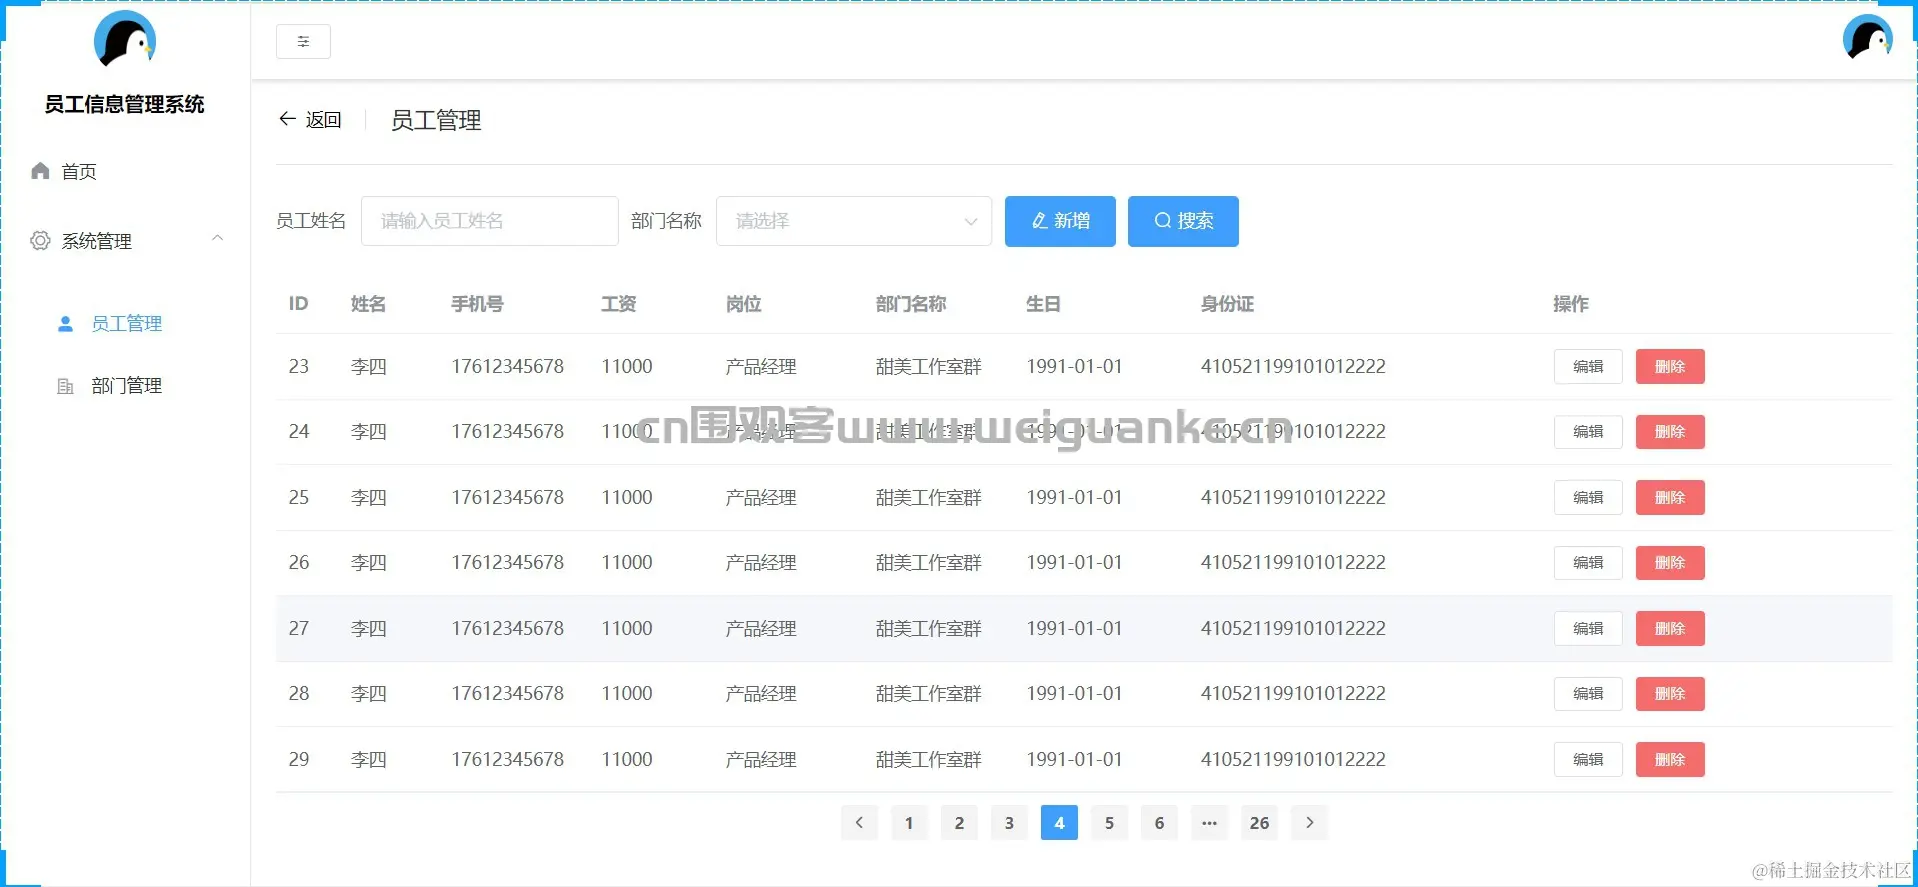This screenshot has height=887, width=1918.
Task: Open the 部门名称 dropdown selector
Action: [854, 221]
